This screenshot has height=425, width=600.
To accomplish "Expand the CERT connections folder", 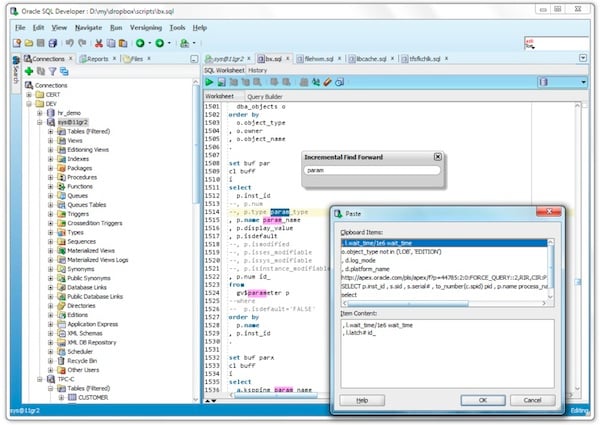I will point(27,94).
